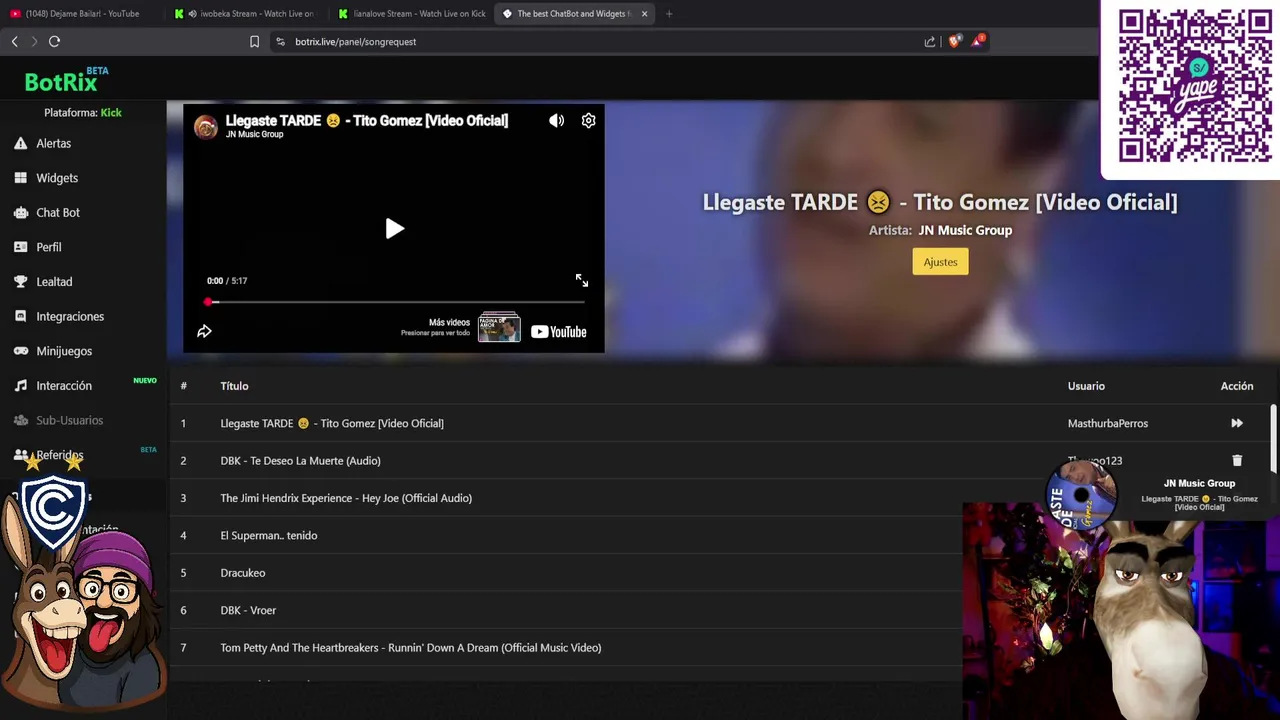Open the Más videos thumbnail
This screenshot has width=1280, height=720.
point(499,327)
